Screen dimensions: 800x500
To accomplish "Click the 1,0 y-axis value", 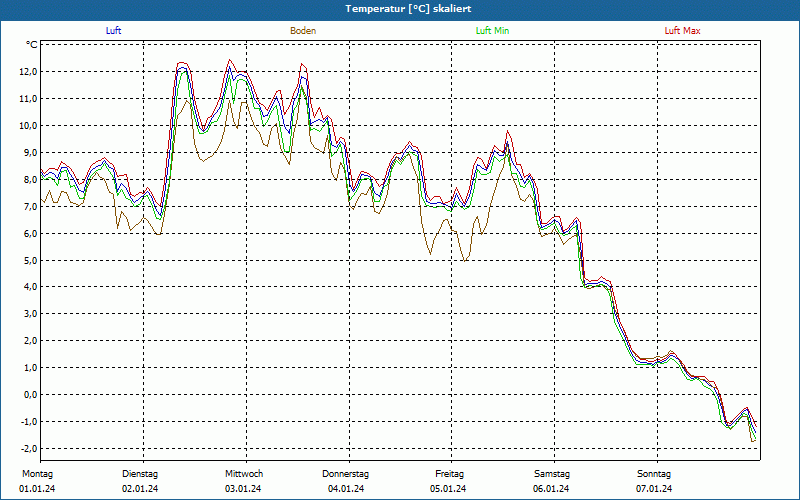I will pyautogui.click(x=31, y=368).
